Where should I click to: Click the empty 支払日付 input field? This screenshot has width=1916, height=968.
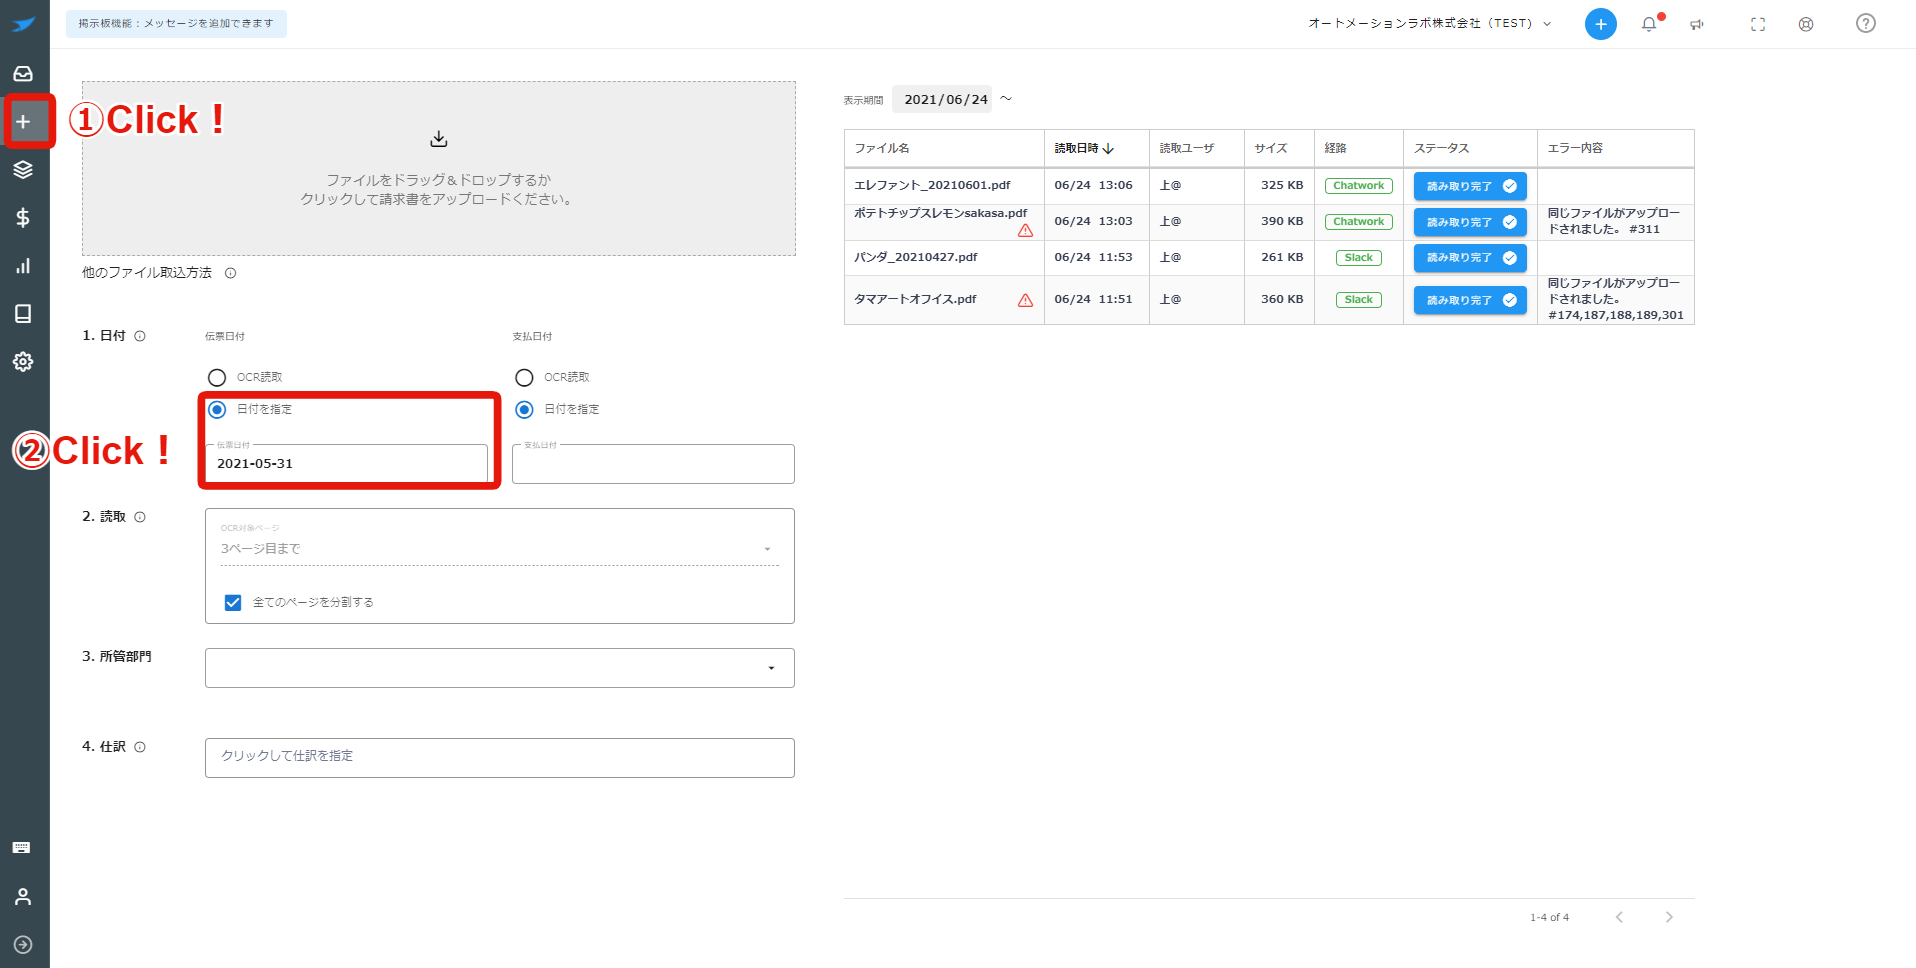click(x=654, y=464)
